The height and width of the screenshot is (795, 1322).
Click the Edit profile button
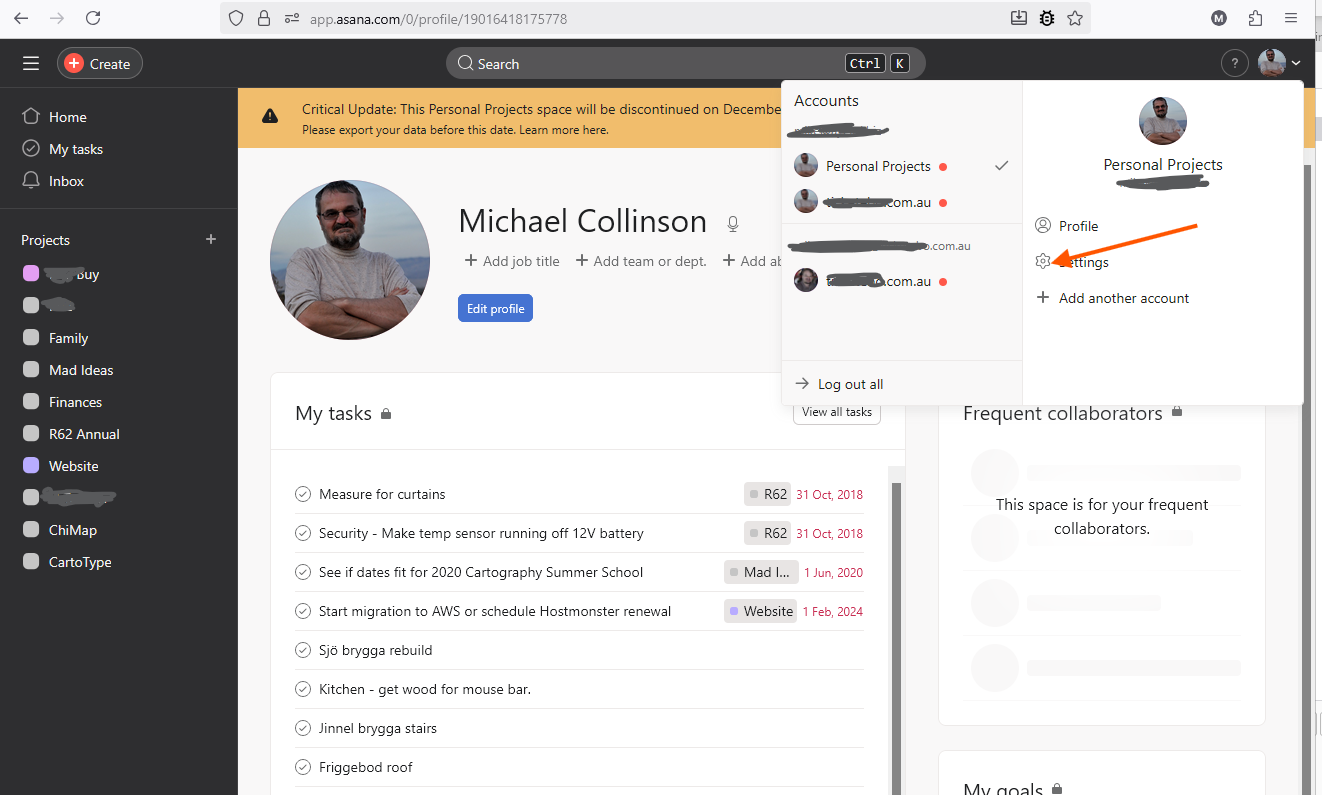pyautogui.click(x=495, y=309)
